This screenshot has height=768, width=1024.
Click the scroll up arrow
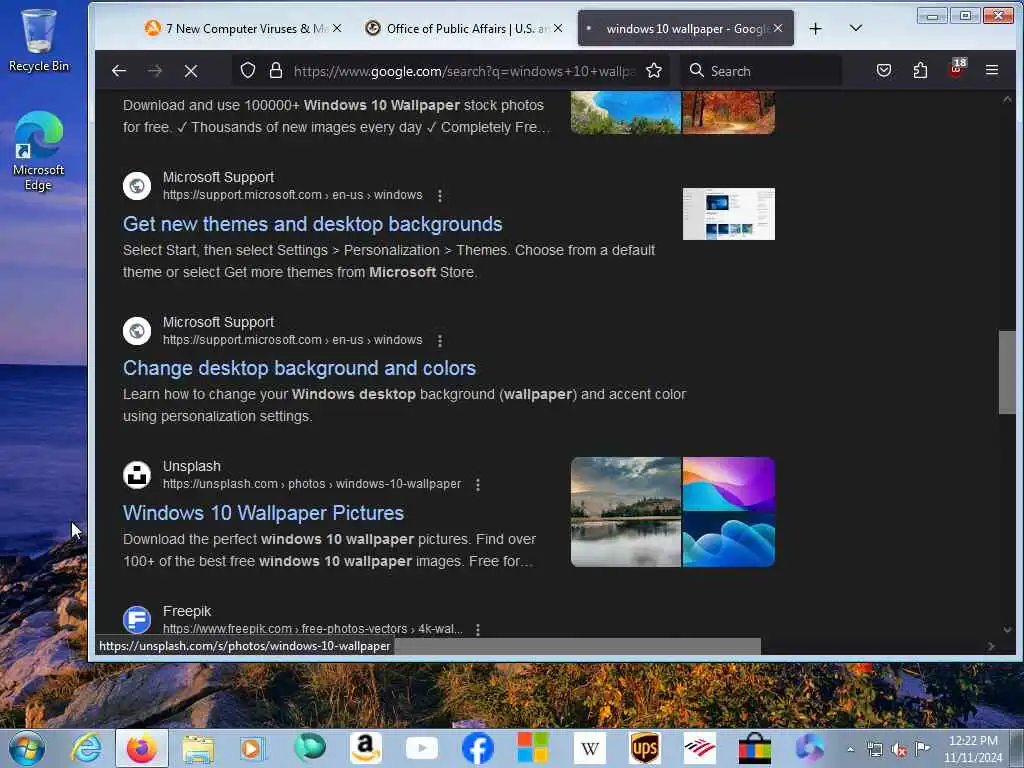[x=1007, y=99]
